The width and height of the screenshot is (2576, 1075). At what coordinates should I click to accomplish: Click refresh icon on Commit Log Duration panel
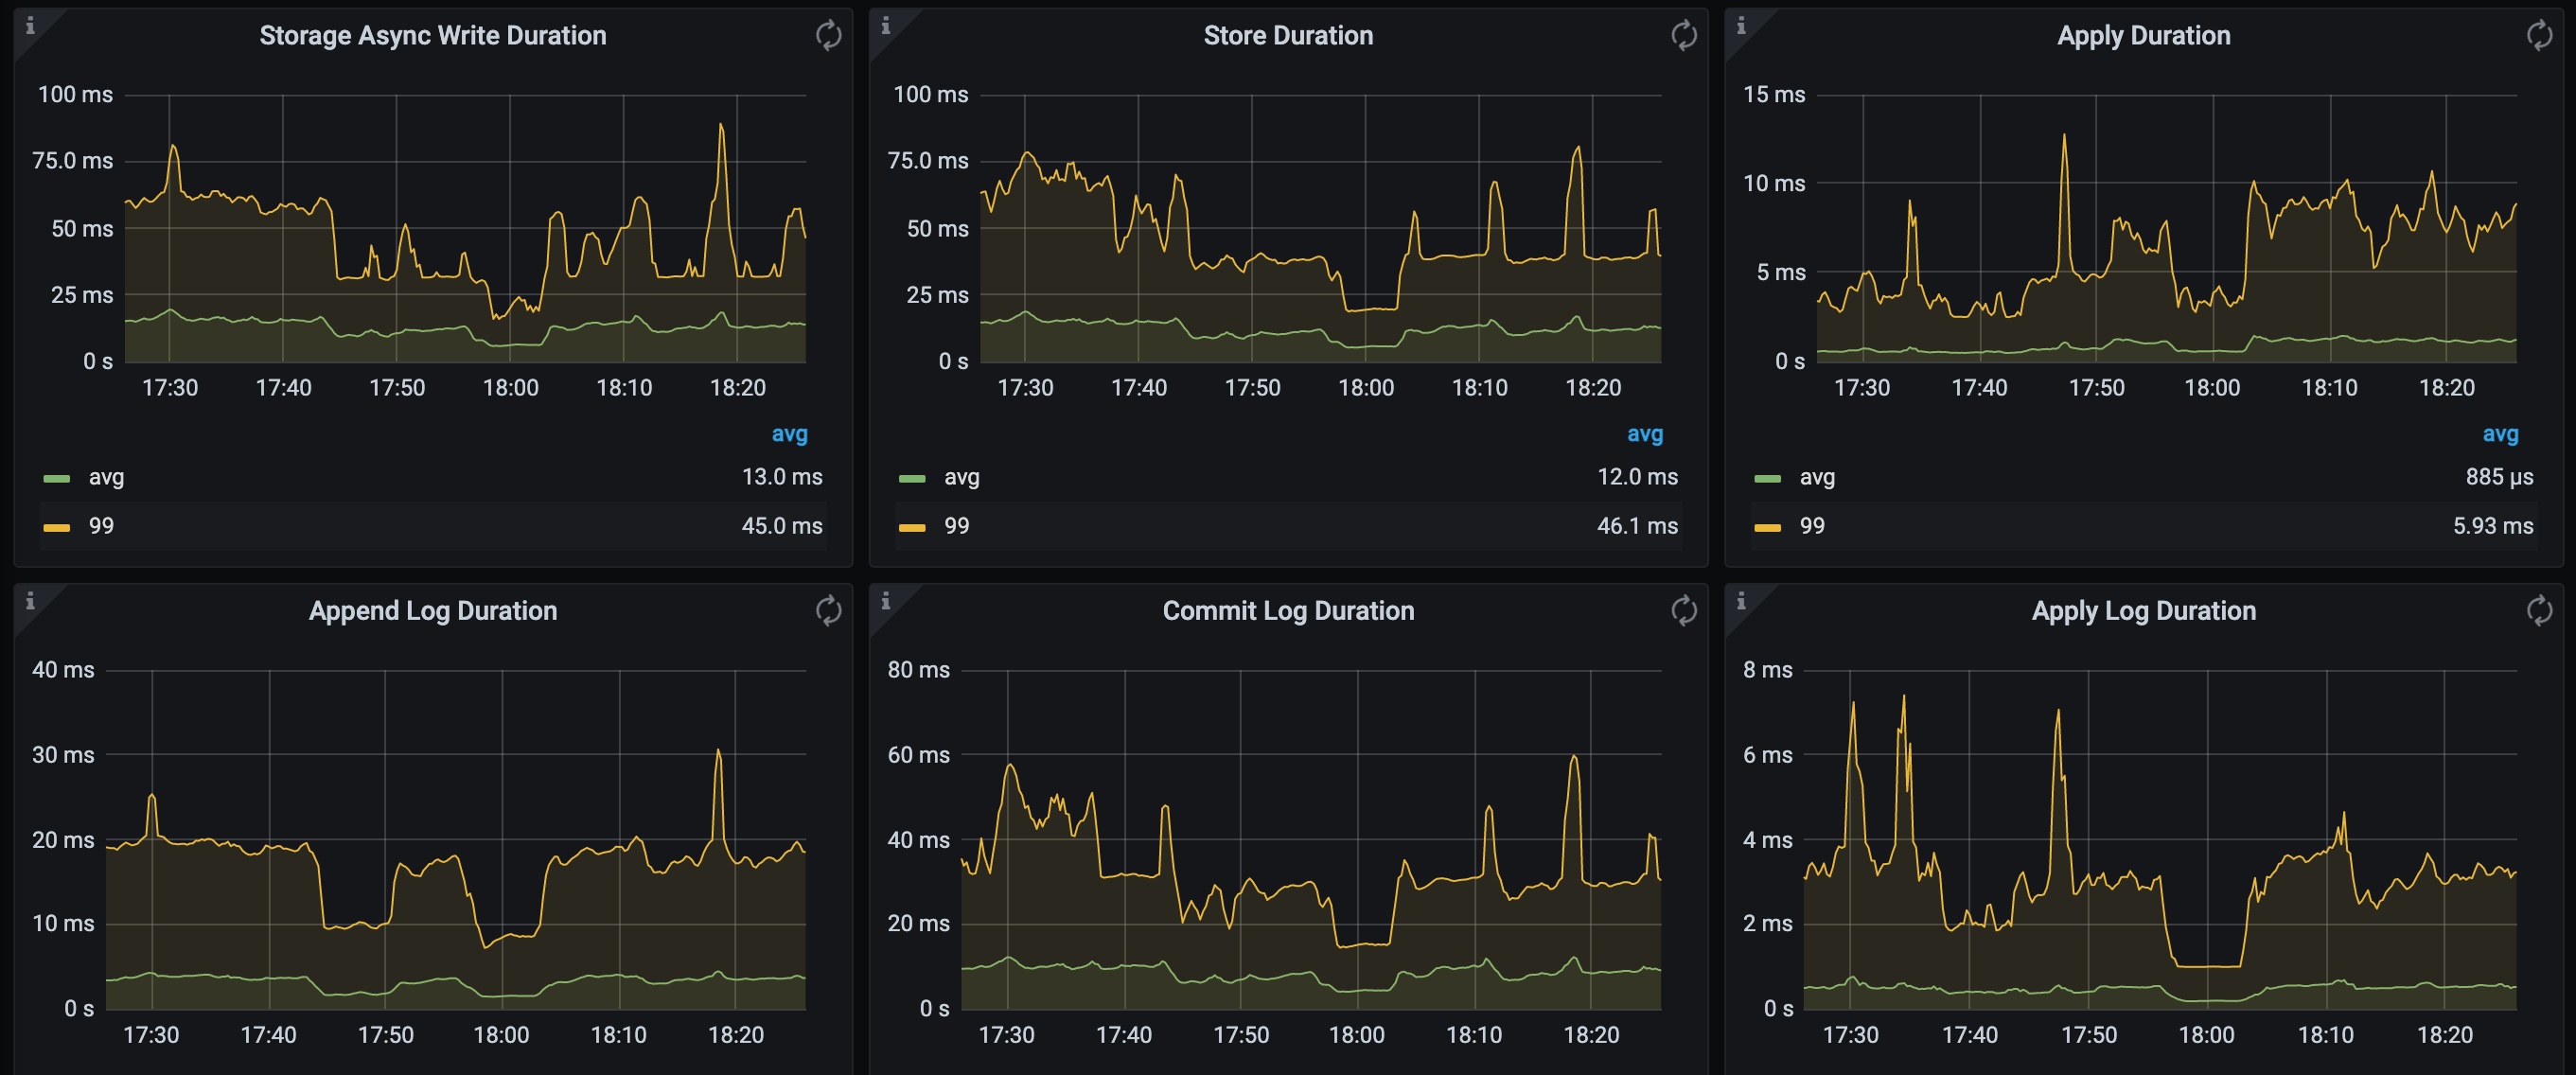[x=1683, y=611]
